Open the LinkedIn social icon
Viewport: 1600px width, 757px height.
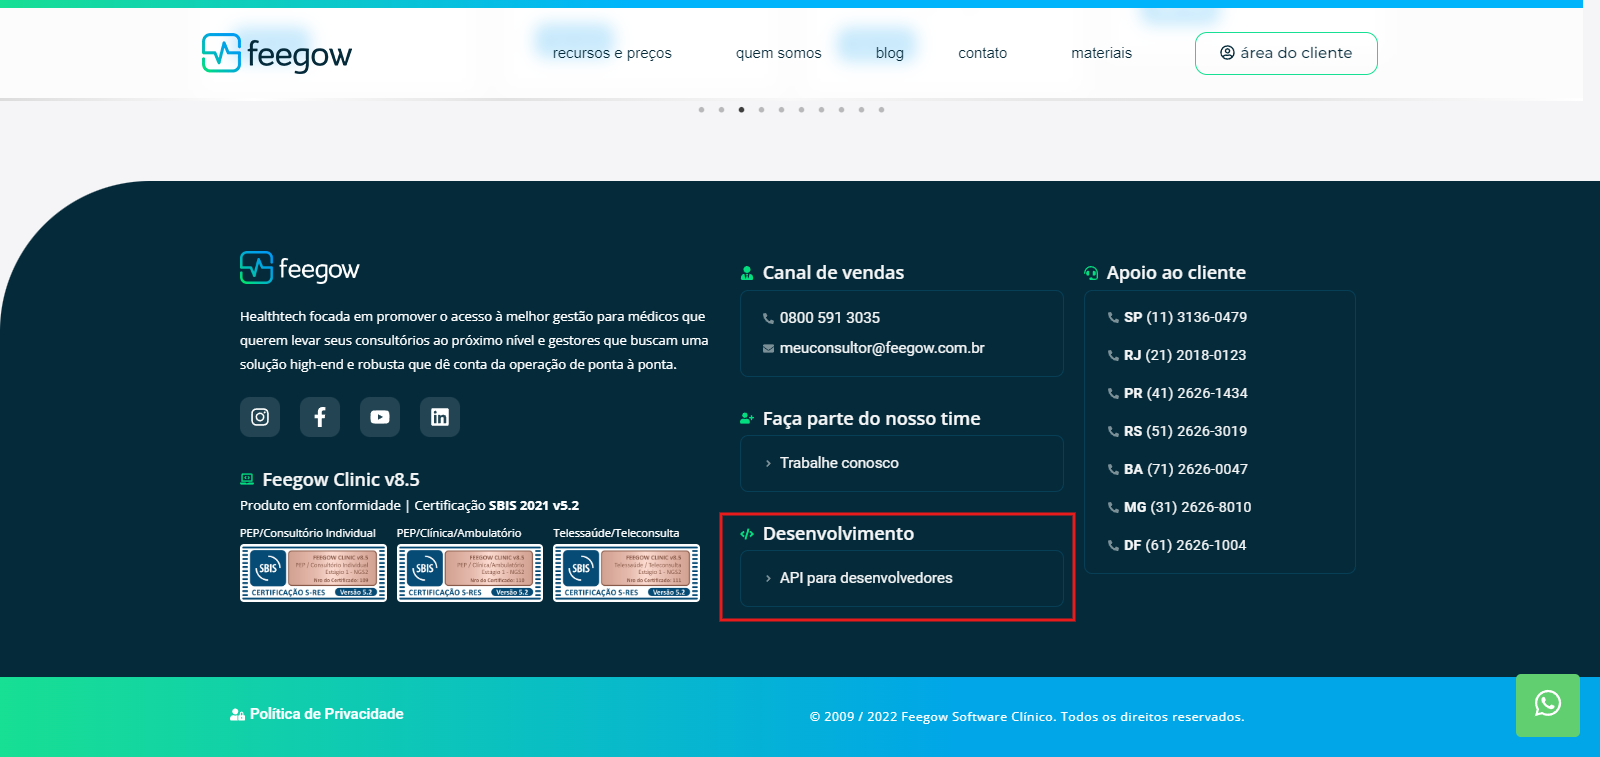(440, 417)
